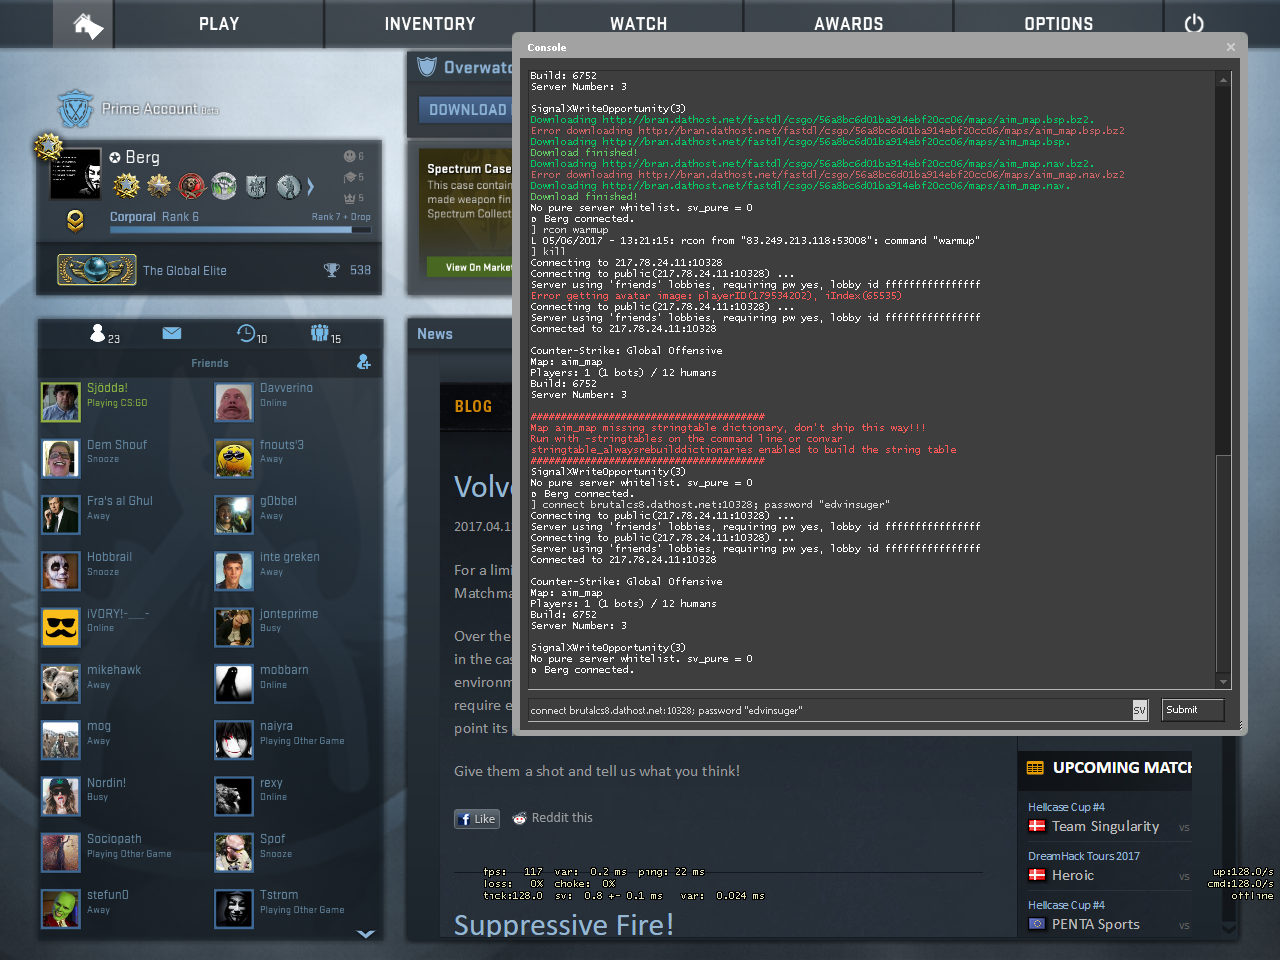Click the console command input field
This screenshot has height=960, width=1280.
tap(829, 710)
